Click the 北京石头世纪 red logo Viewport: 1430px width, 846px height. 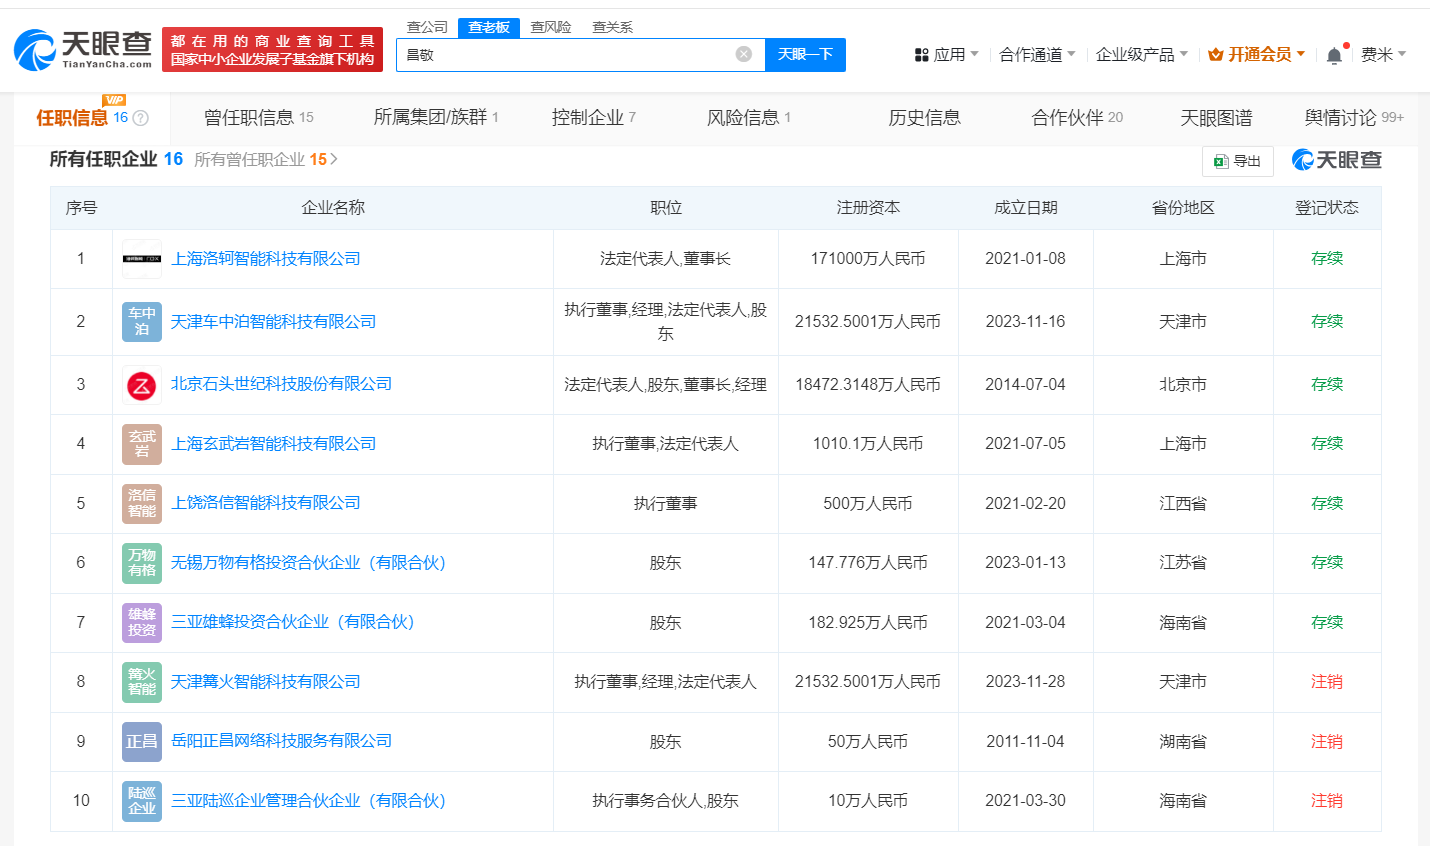pyautogui.click(x=142, y=385)
